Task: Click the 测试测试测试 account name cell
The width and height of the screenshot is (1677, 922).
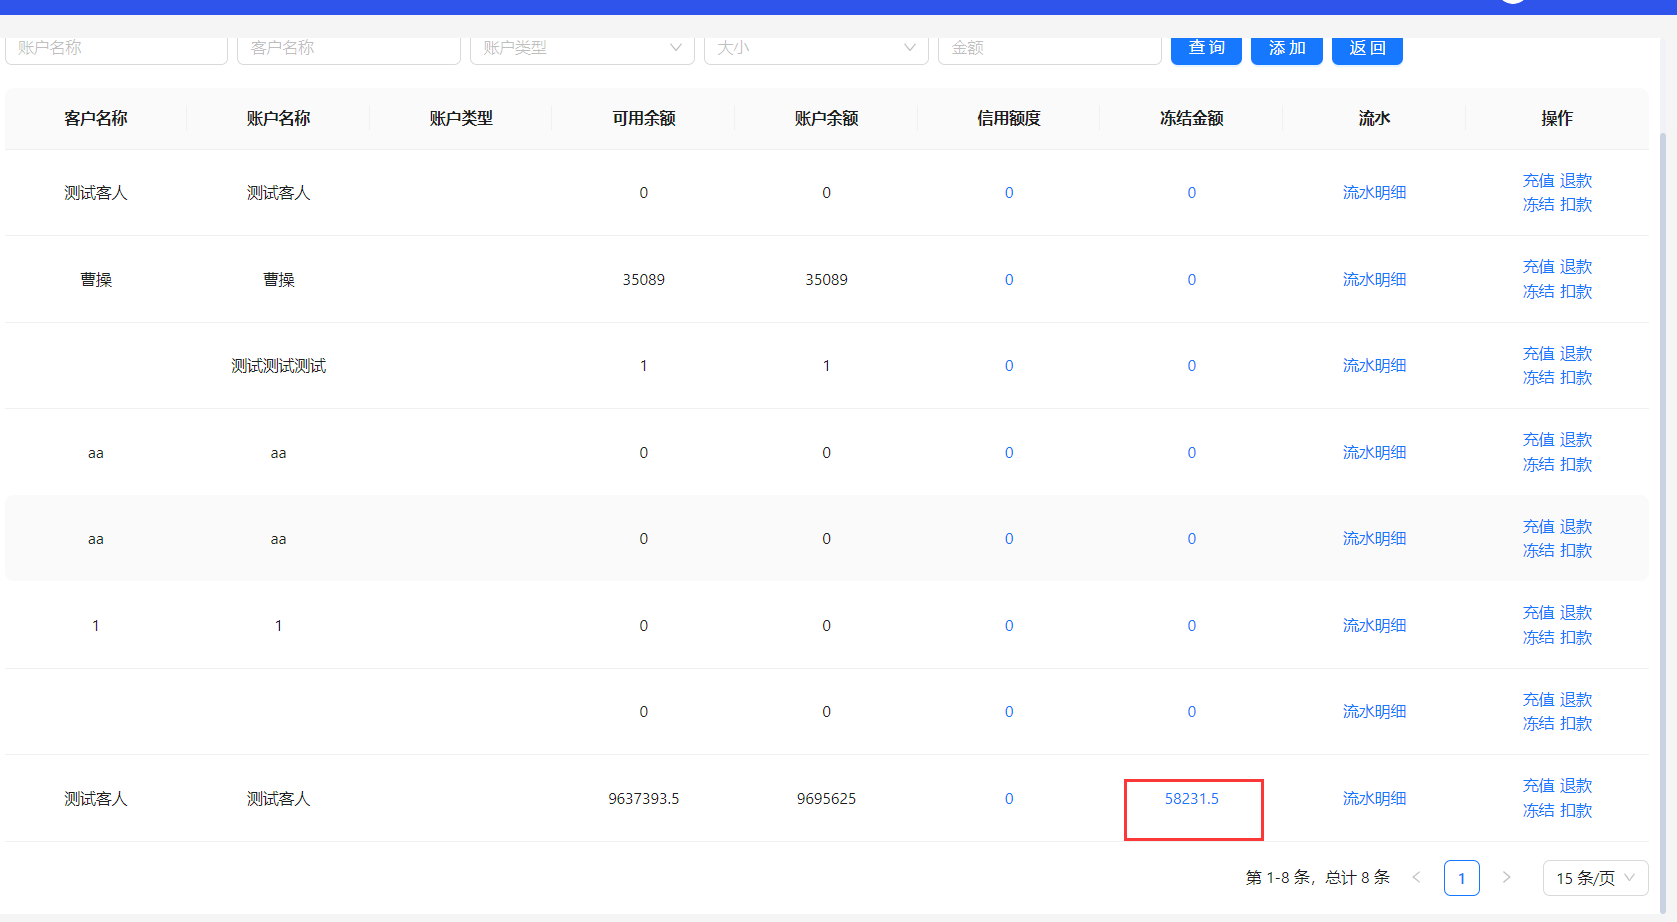Action: [x=279, y=366]
